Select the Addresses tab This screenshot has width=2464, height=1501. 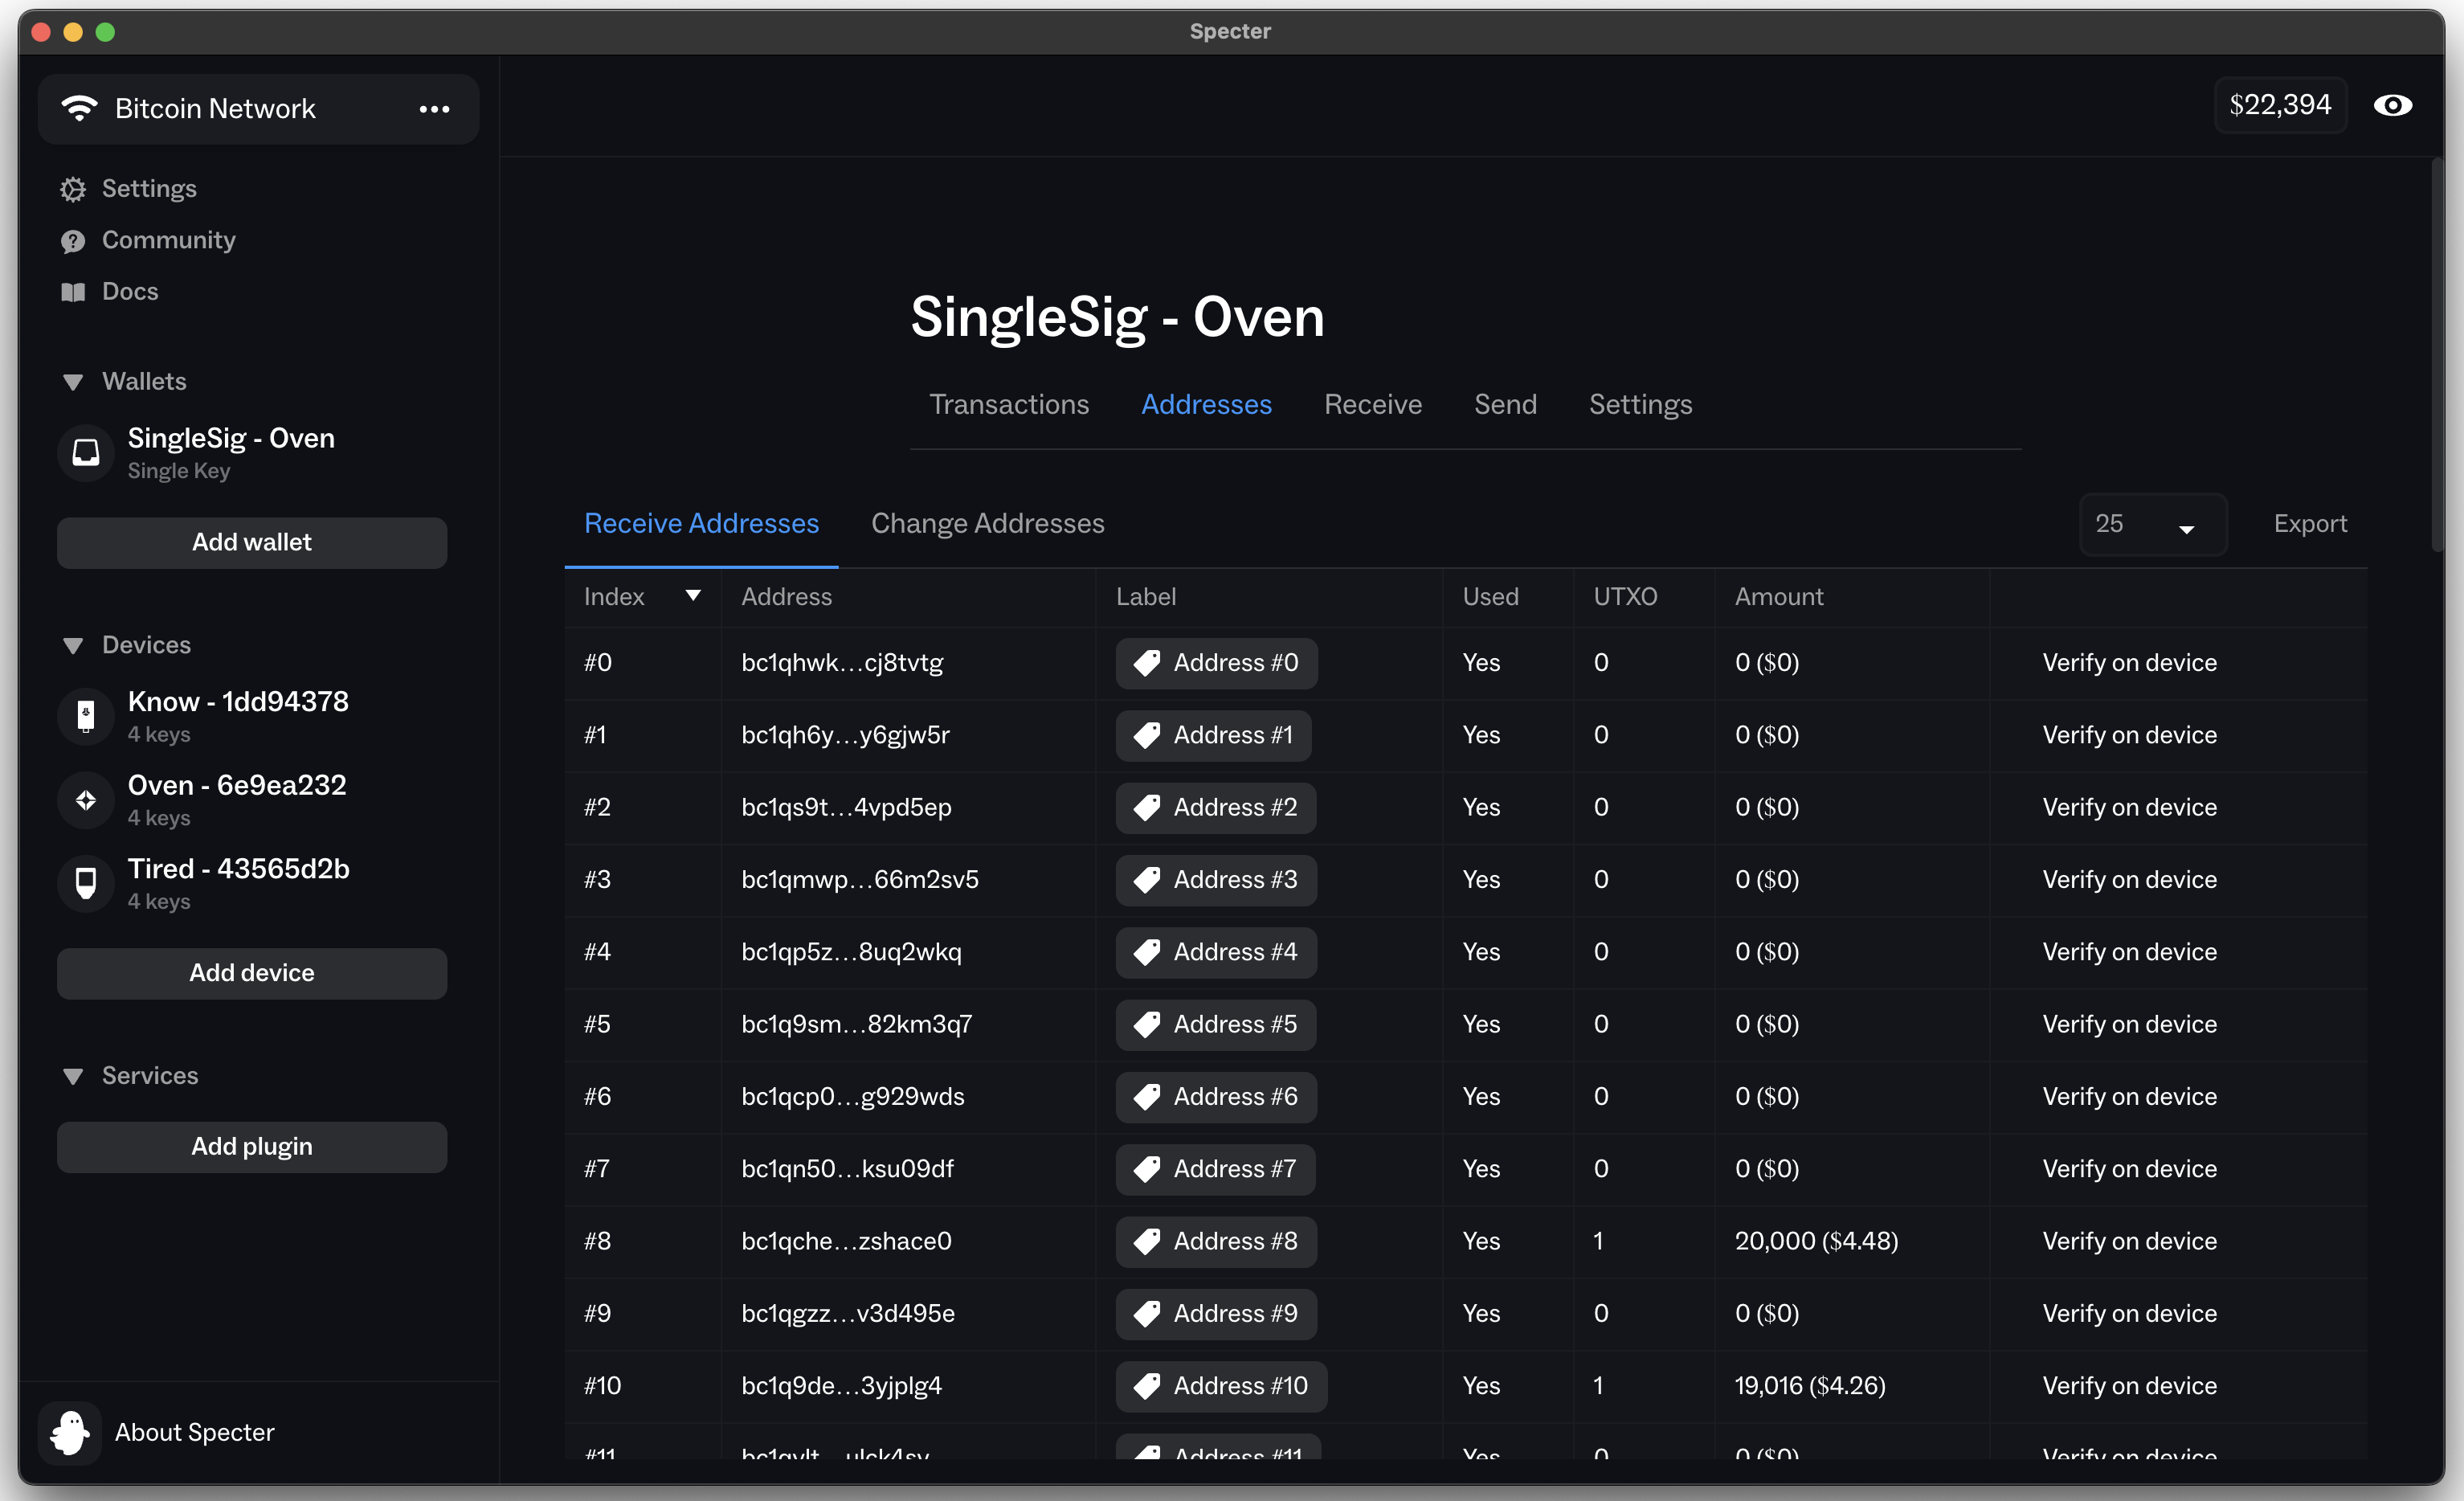(x=1206, y=404)
